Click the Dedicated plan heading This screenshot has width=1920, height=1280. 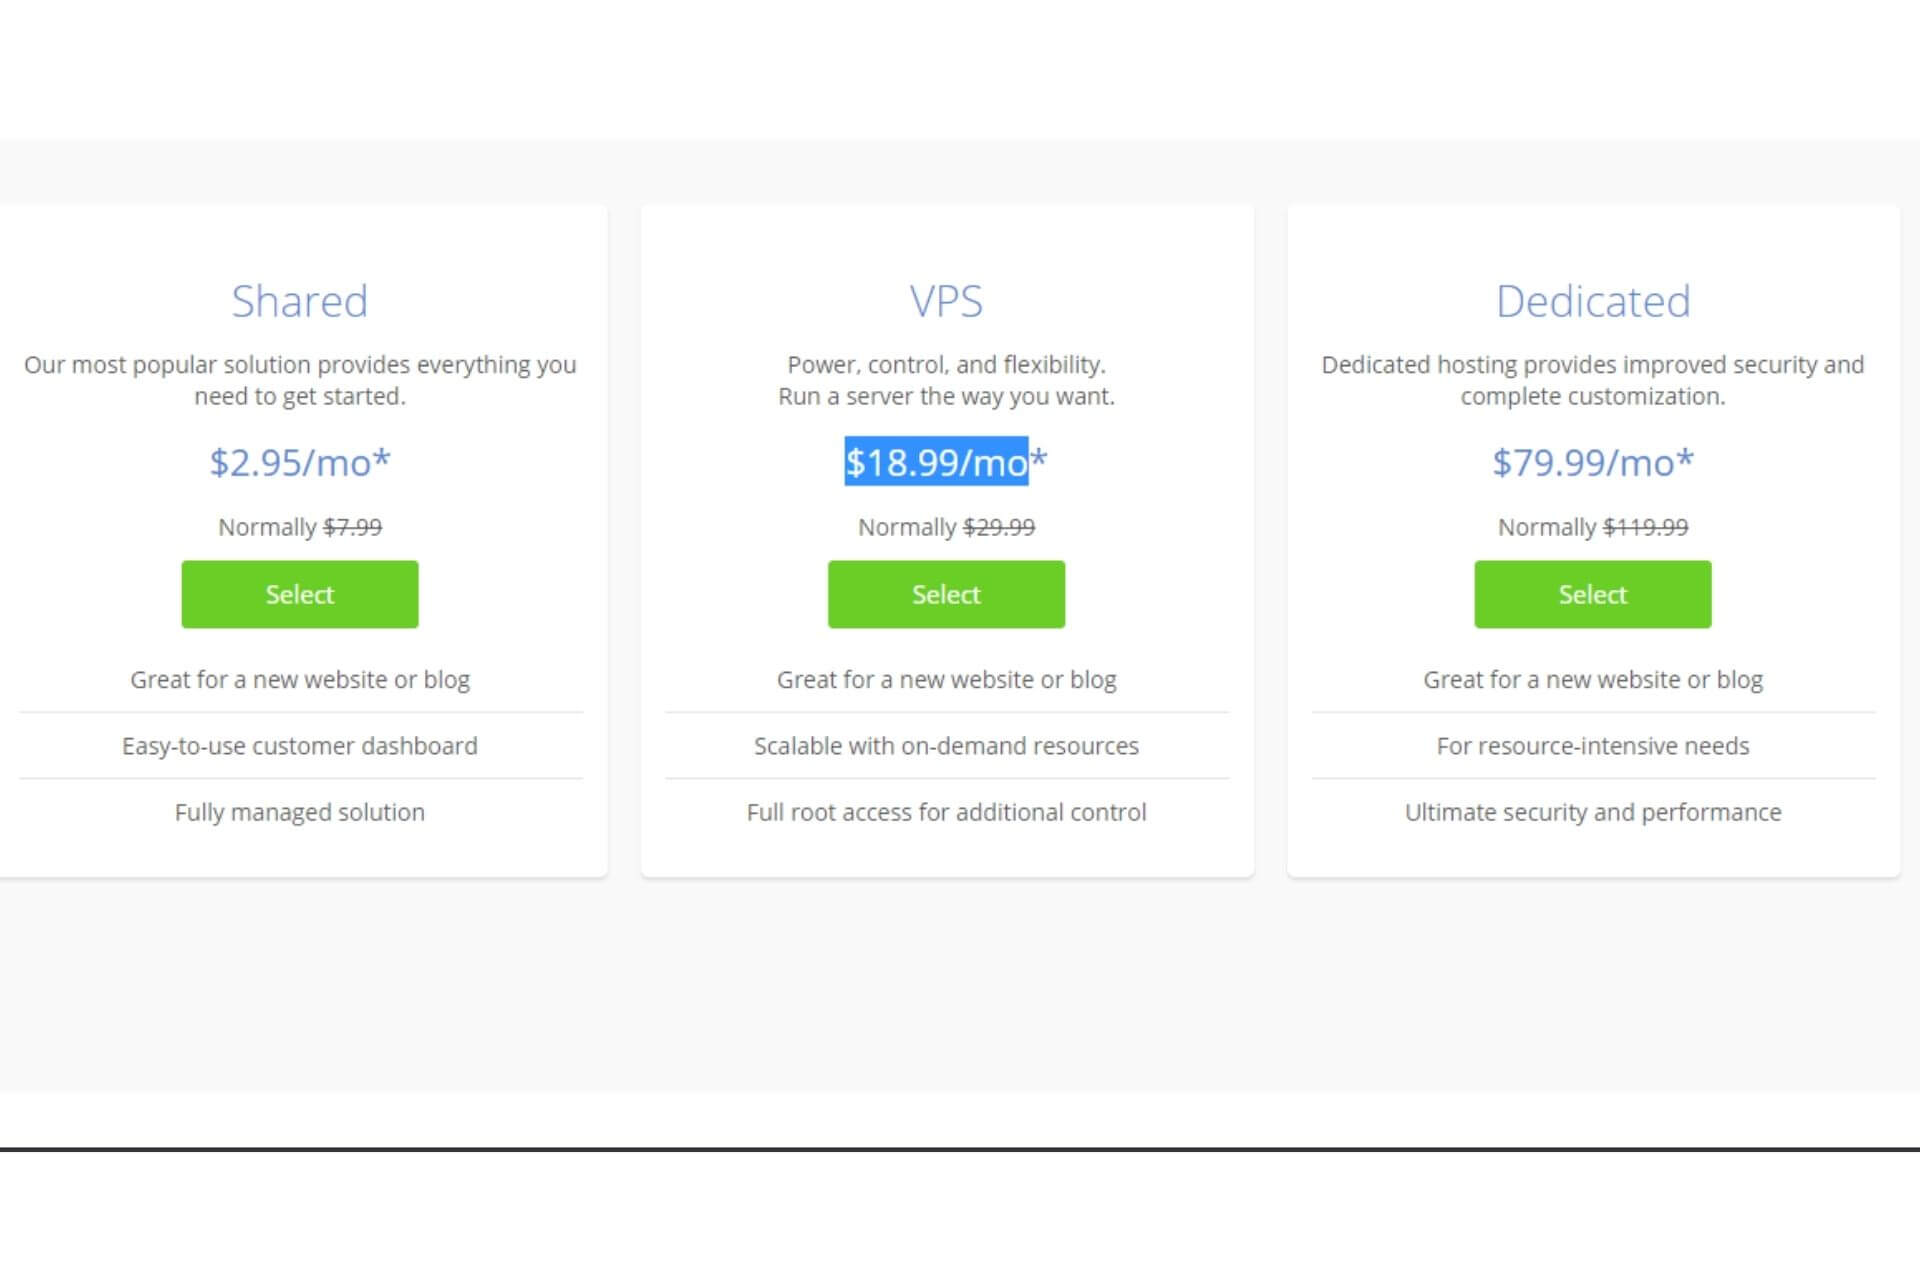(1592, 301)
